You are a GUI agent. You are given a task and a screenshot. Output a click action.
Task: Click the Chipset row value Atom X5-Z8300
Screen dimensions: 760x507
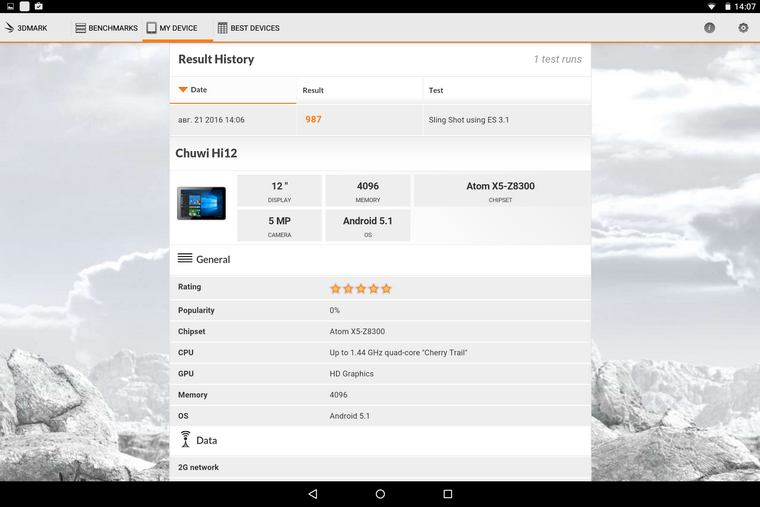pyautogui.click(x=357, y=332)
